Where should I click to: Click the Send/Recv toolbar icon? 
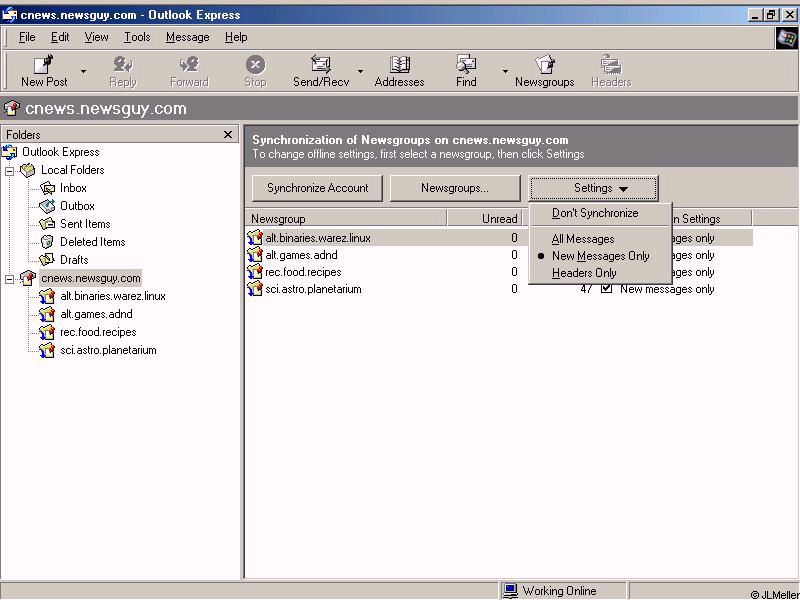pyautogui.click(x=320, y=65)
